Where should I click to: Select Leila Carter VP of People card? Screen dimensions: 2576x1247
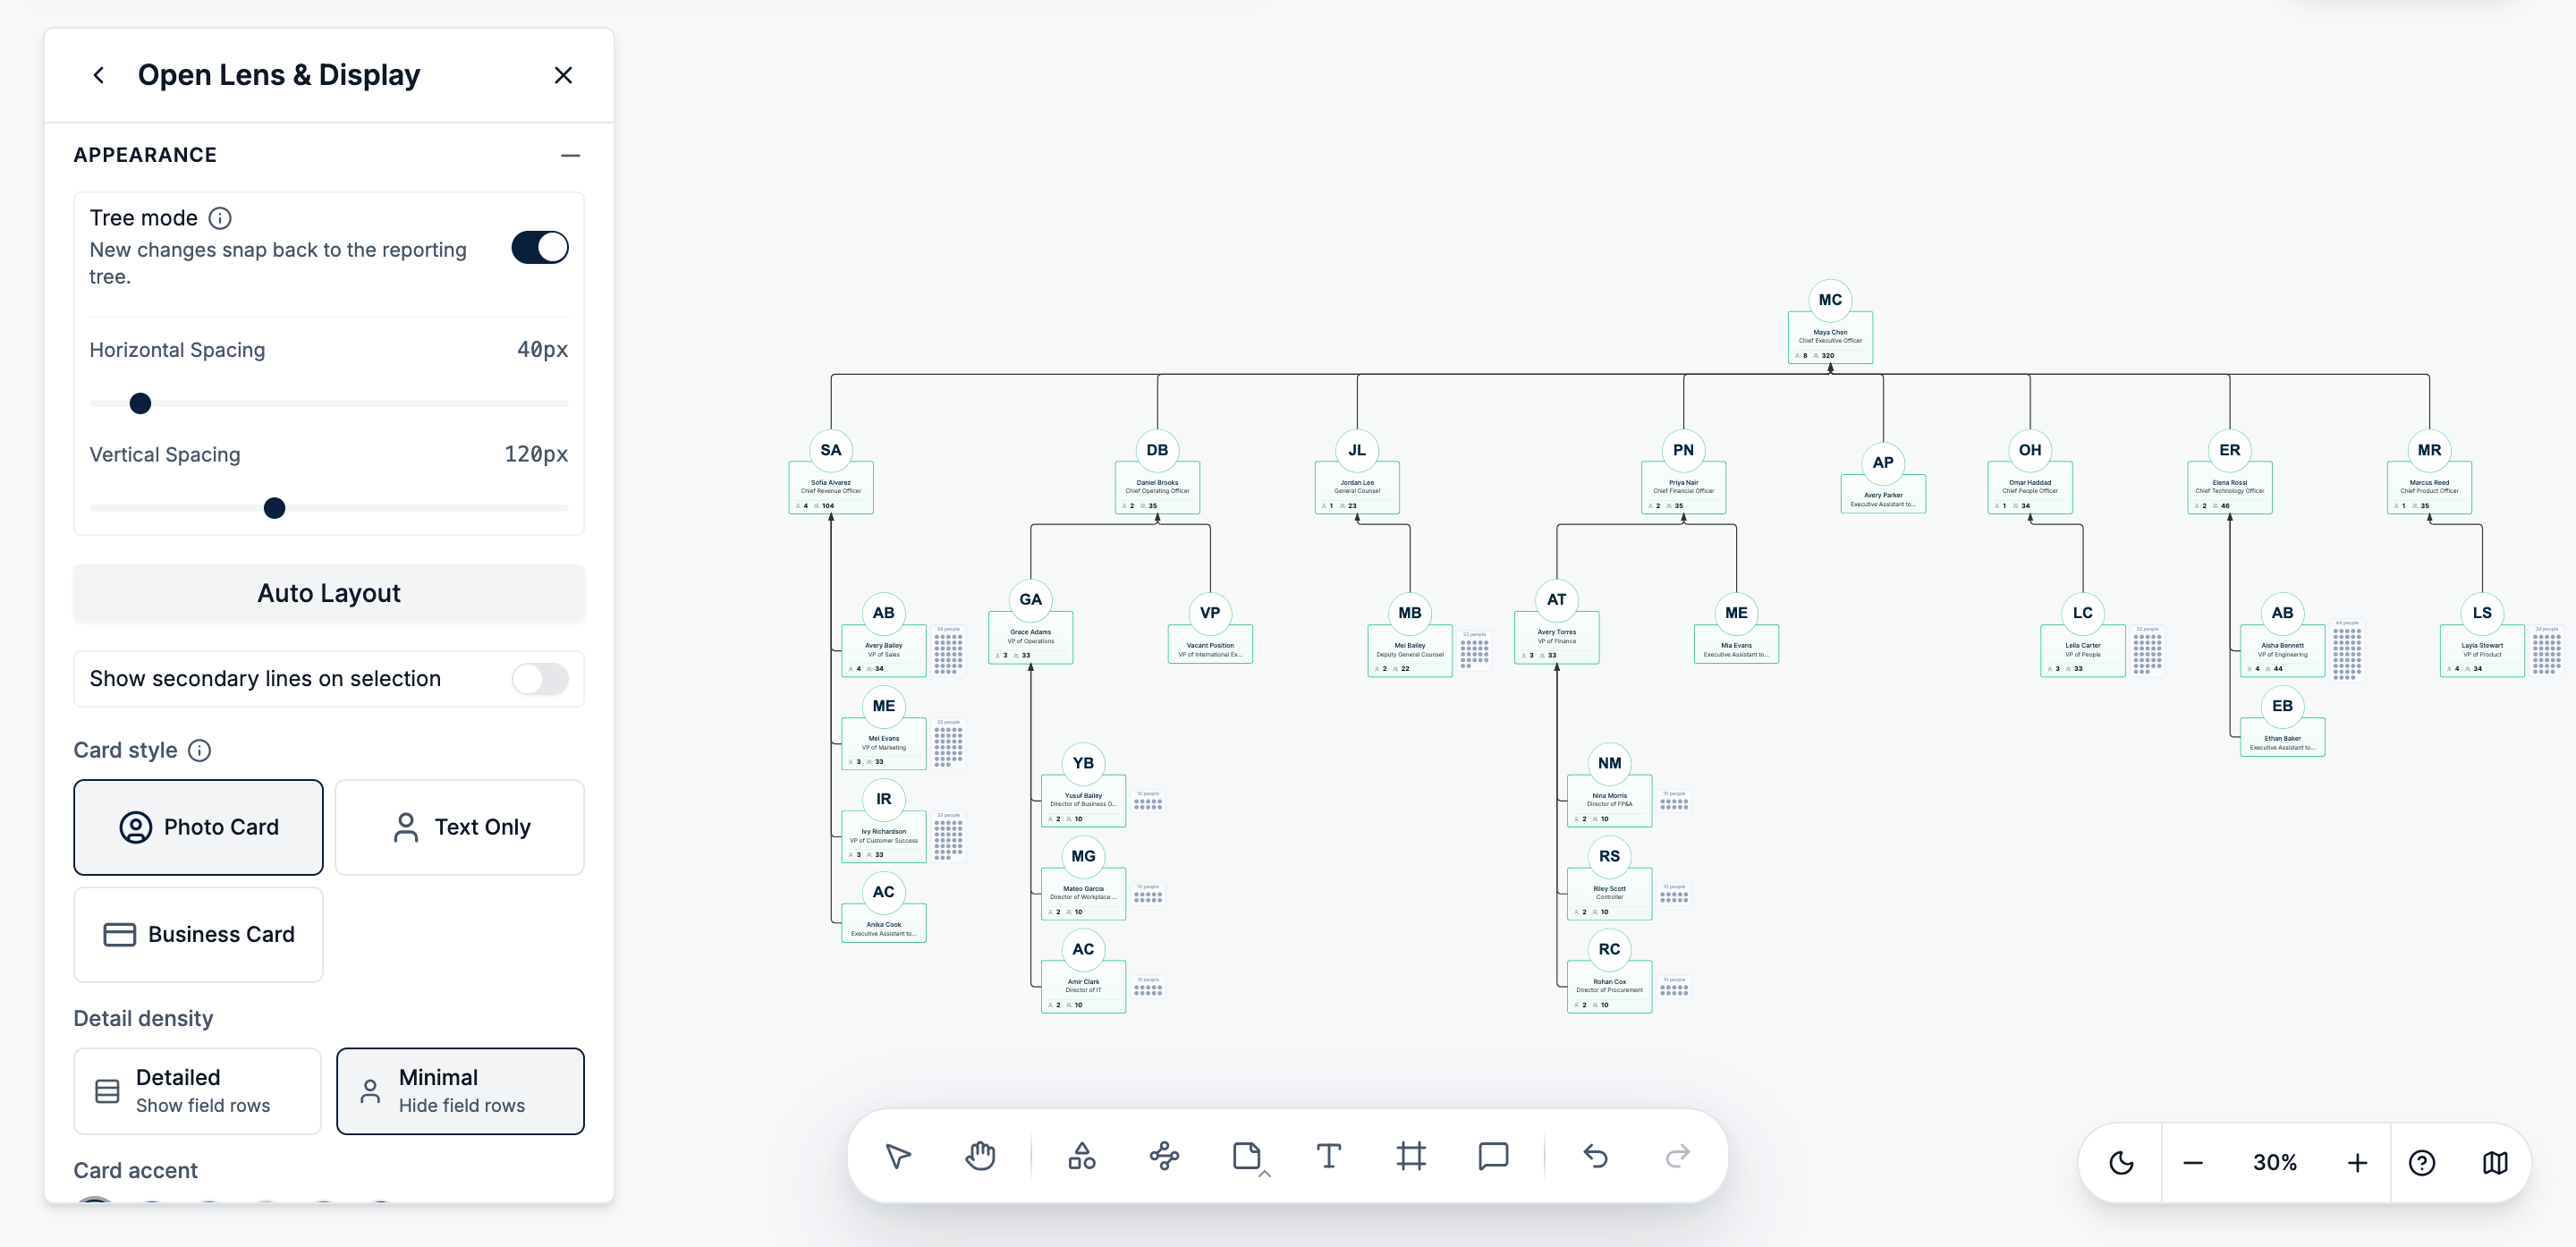point(2083,650)
